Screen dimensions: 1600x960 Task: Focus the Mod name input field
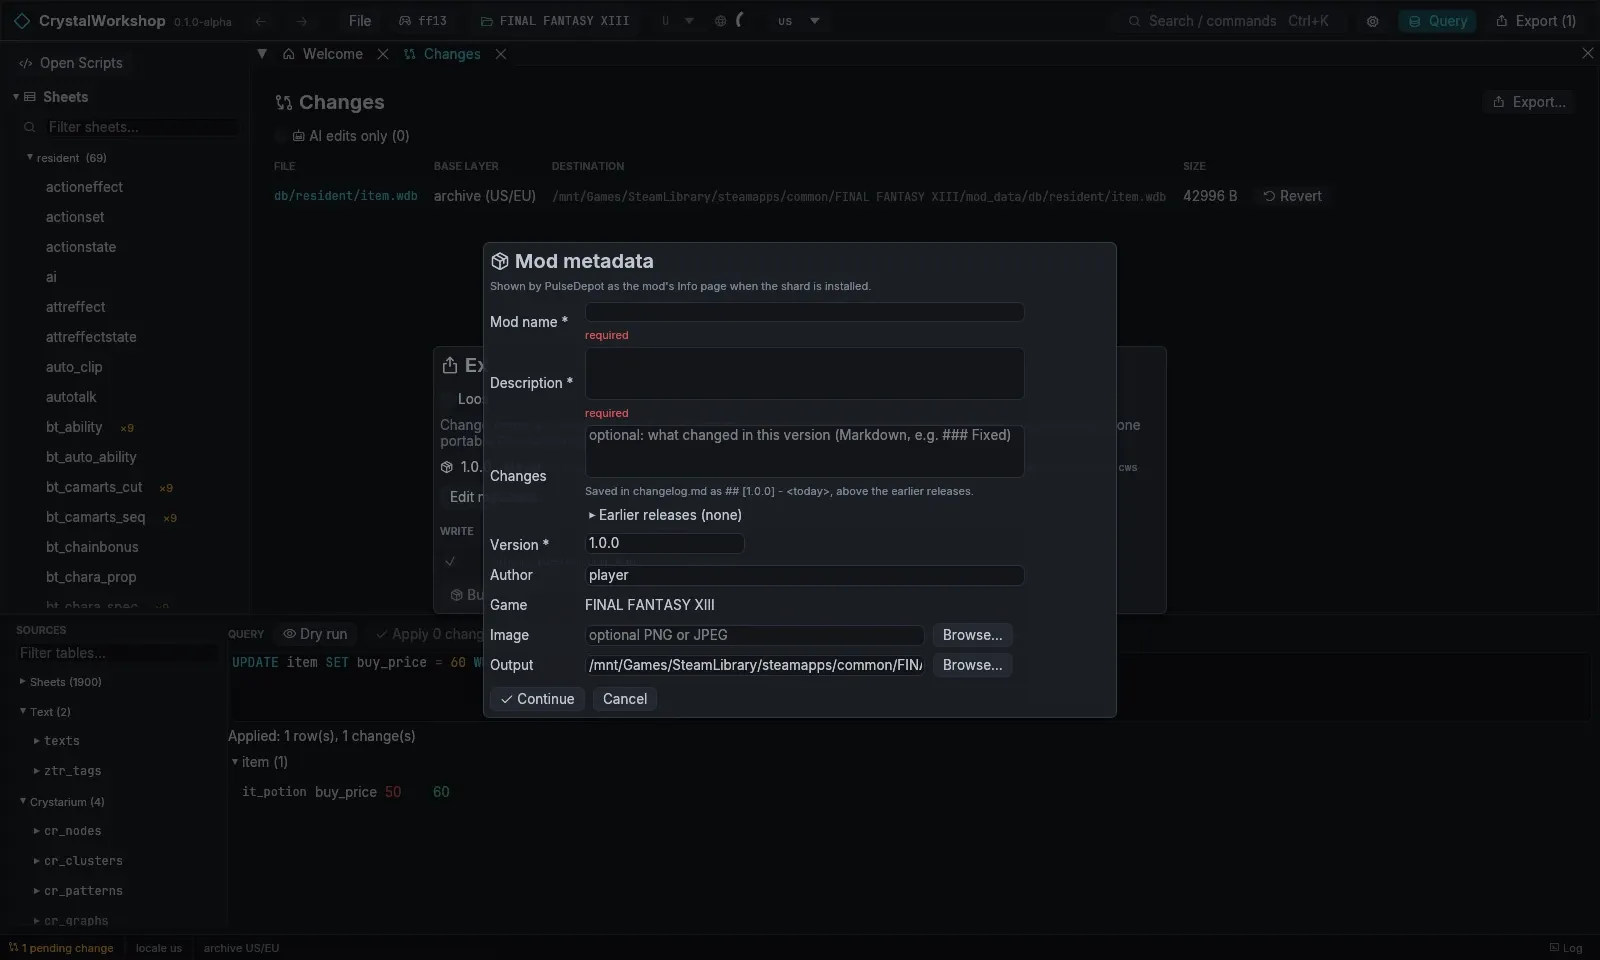(x=804, y=312)
